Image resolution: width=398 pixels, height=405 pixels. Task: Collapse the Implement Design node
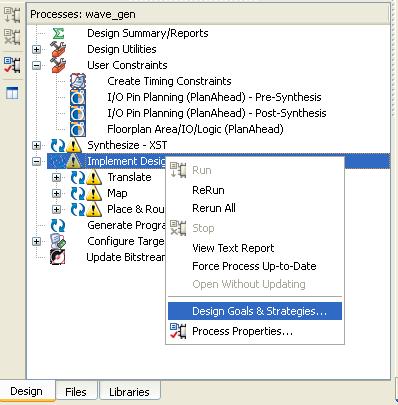[36, 161]
